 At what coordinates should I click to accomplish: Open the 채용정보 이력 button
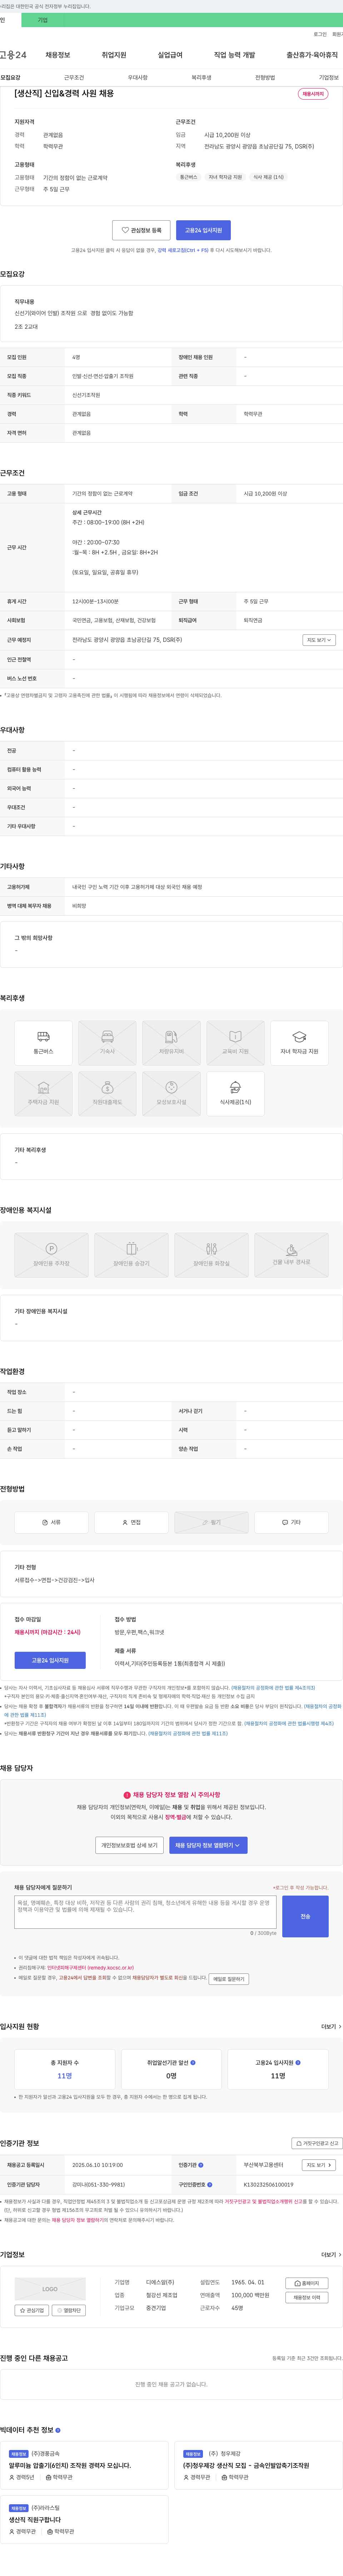307,2298
